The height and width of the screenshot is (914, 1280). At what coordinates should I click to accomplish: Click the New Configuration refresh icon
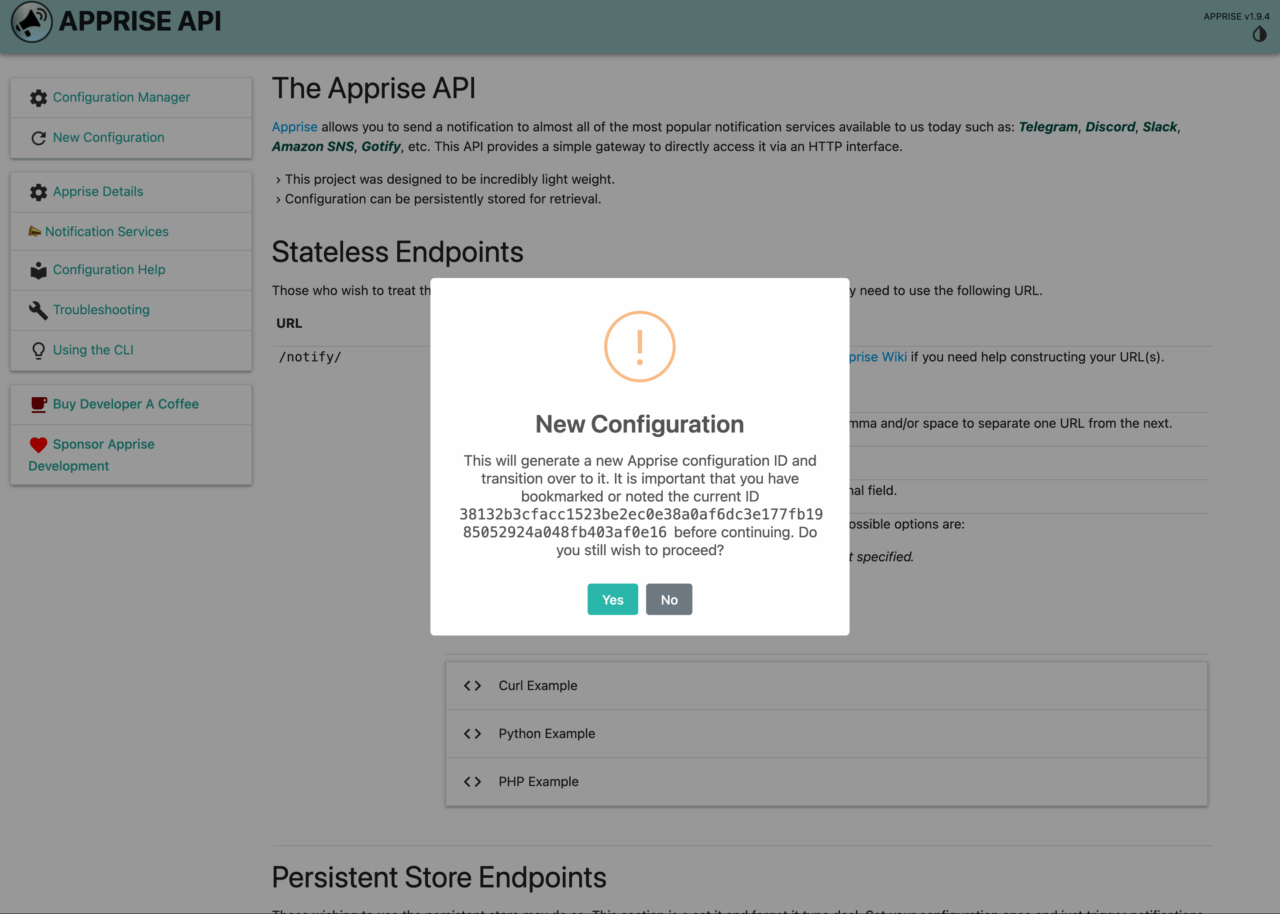click(38, 138)
